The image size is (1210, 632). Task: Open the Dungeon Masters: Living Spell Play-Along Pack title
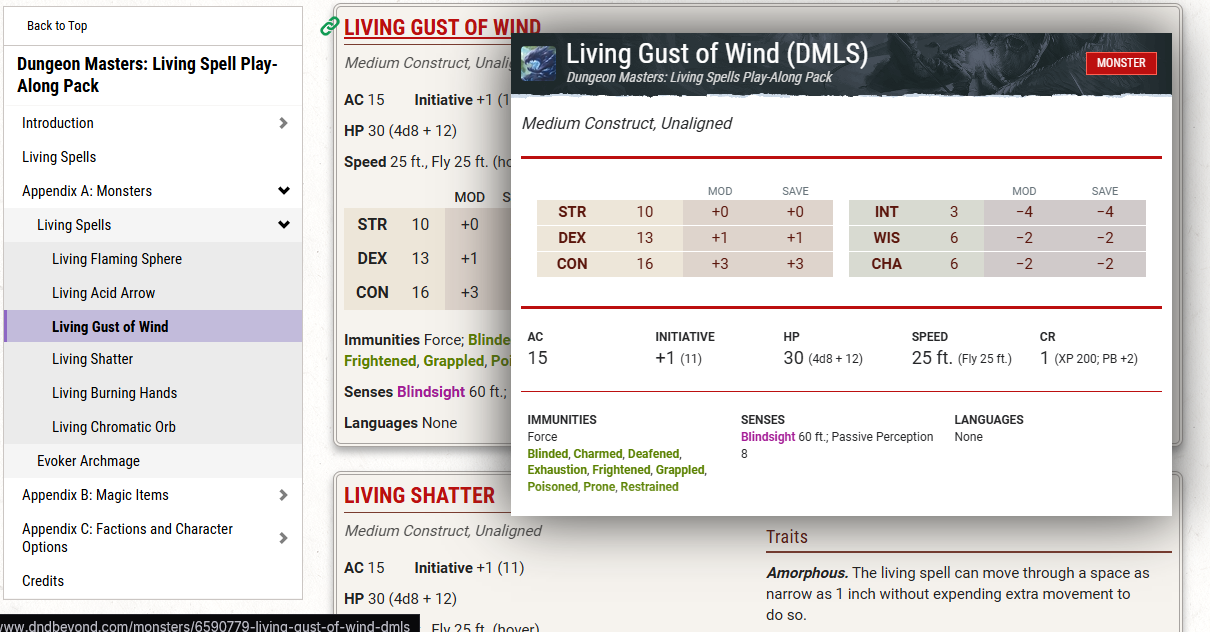[x=147, y=75]
